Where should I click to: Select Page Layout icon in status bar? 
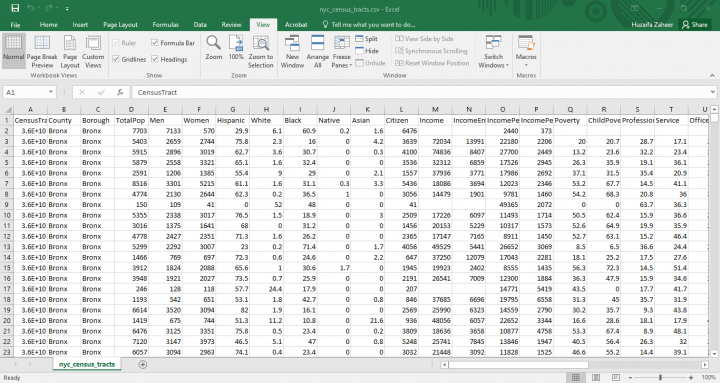(x=596, y=377)
